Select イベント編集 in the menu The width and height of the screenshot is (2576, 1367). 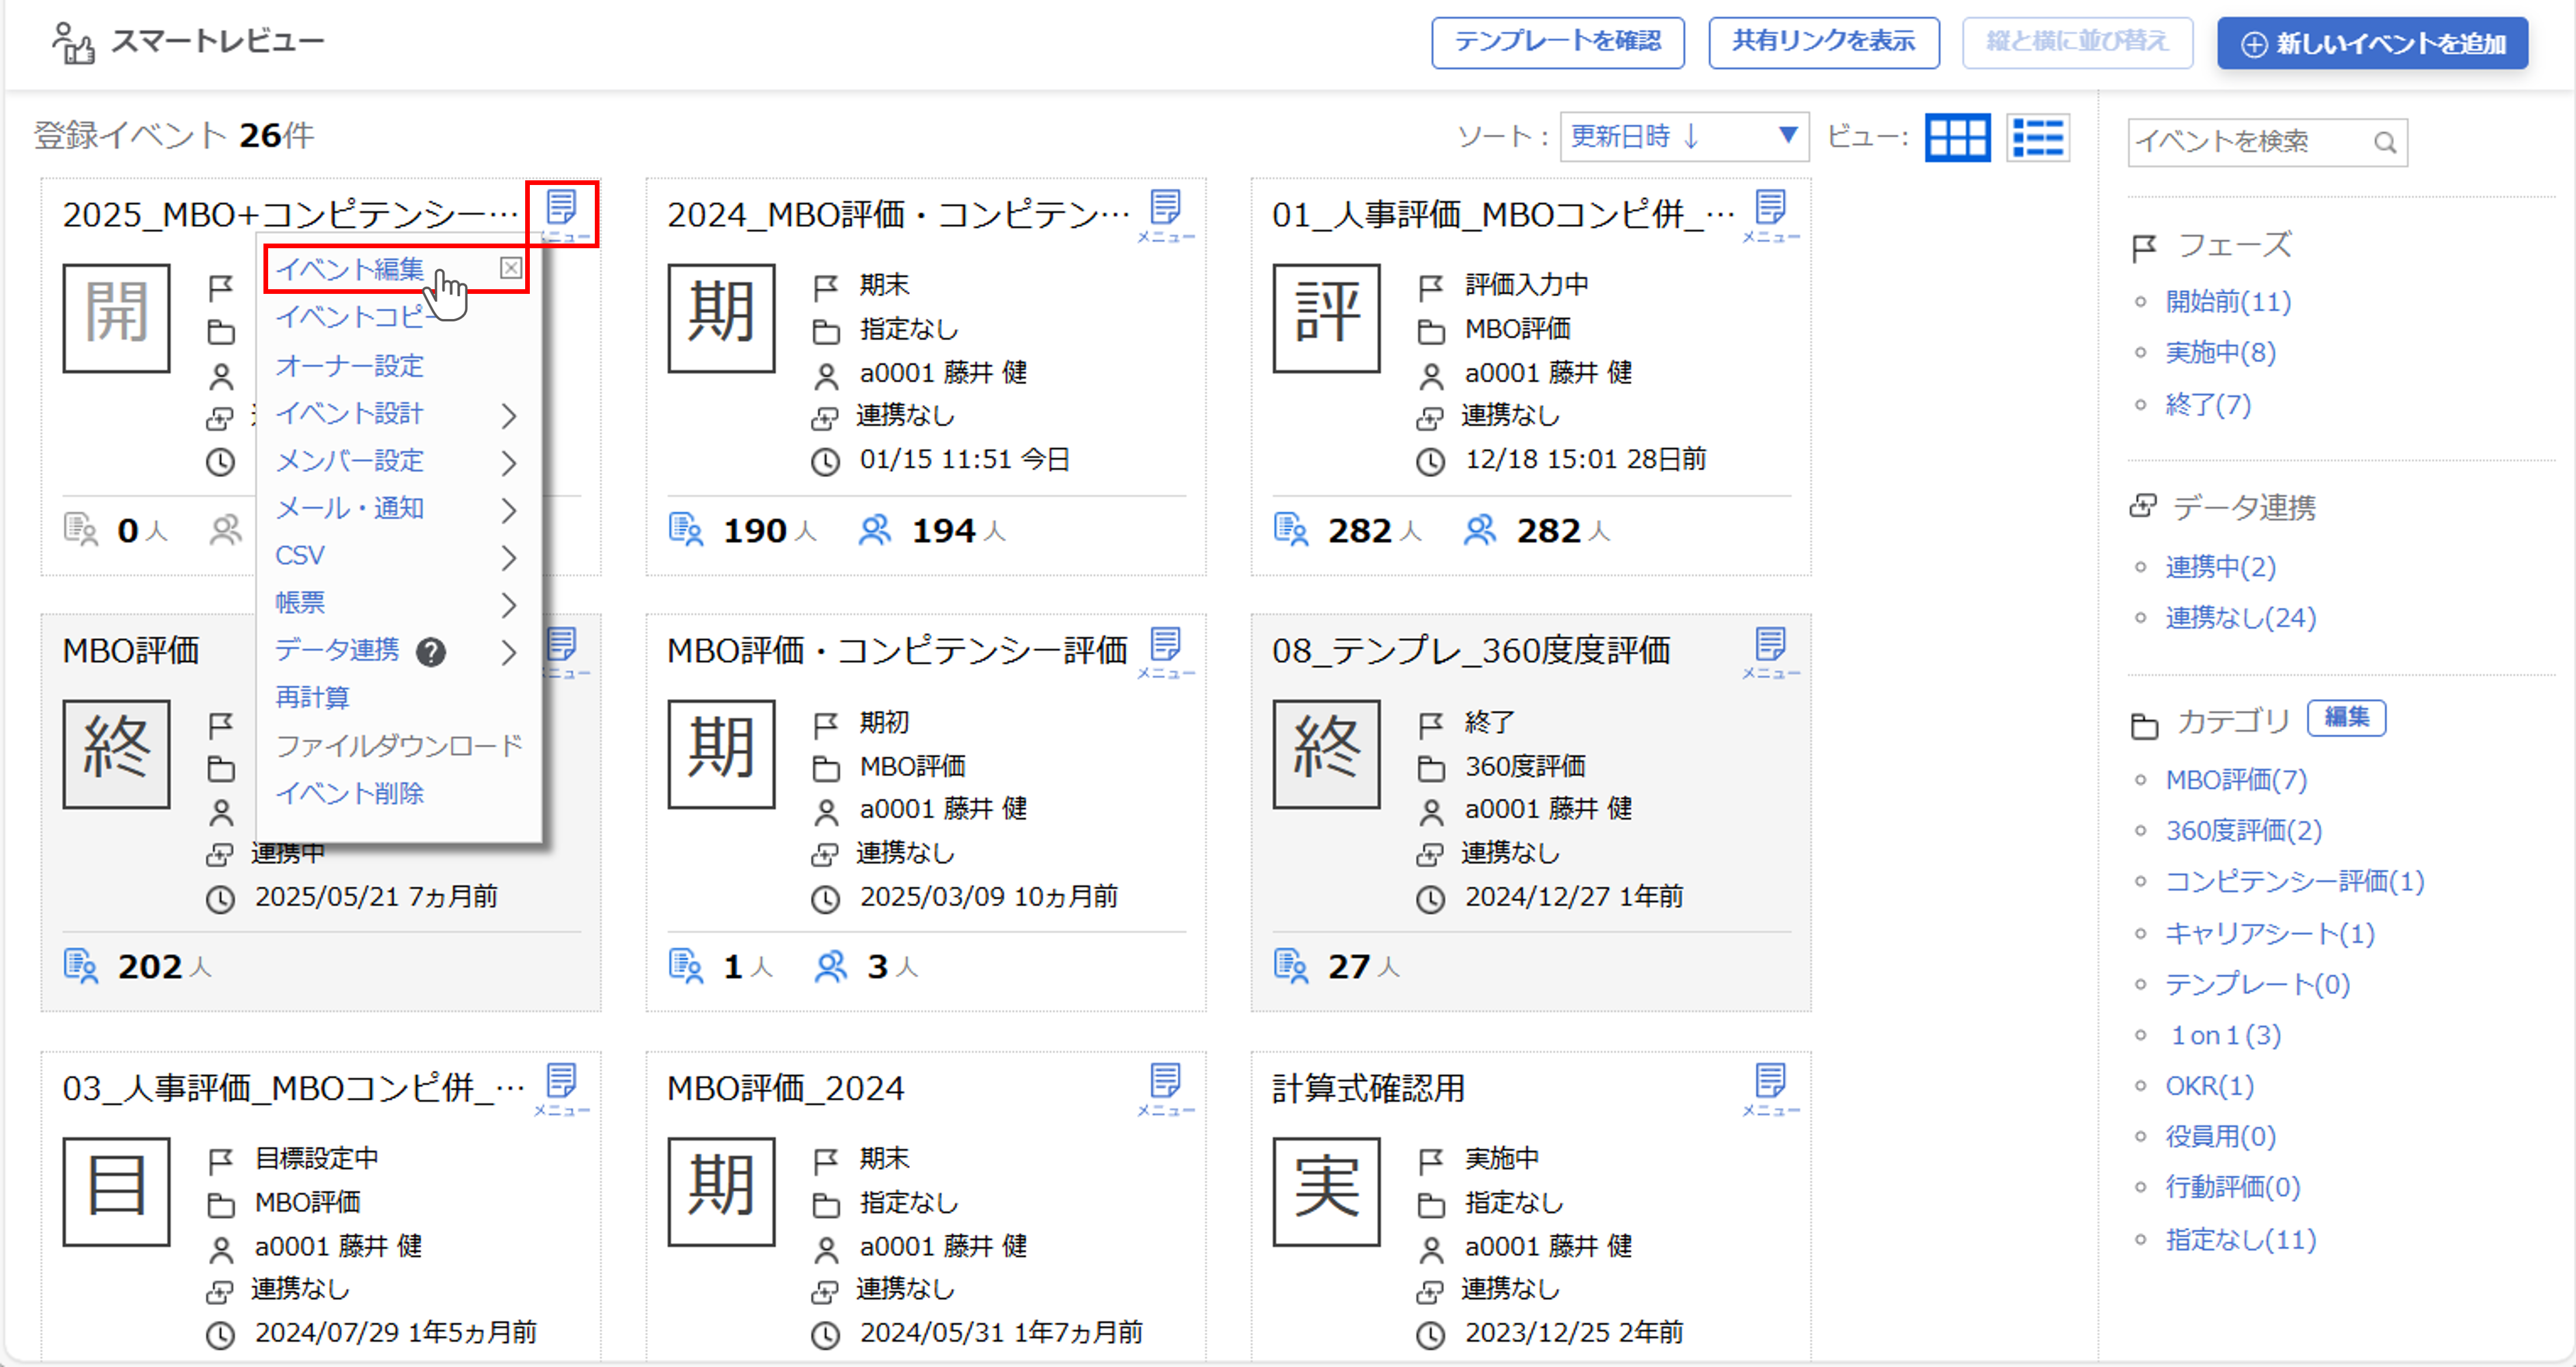click(x=350, y=269)
